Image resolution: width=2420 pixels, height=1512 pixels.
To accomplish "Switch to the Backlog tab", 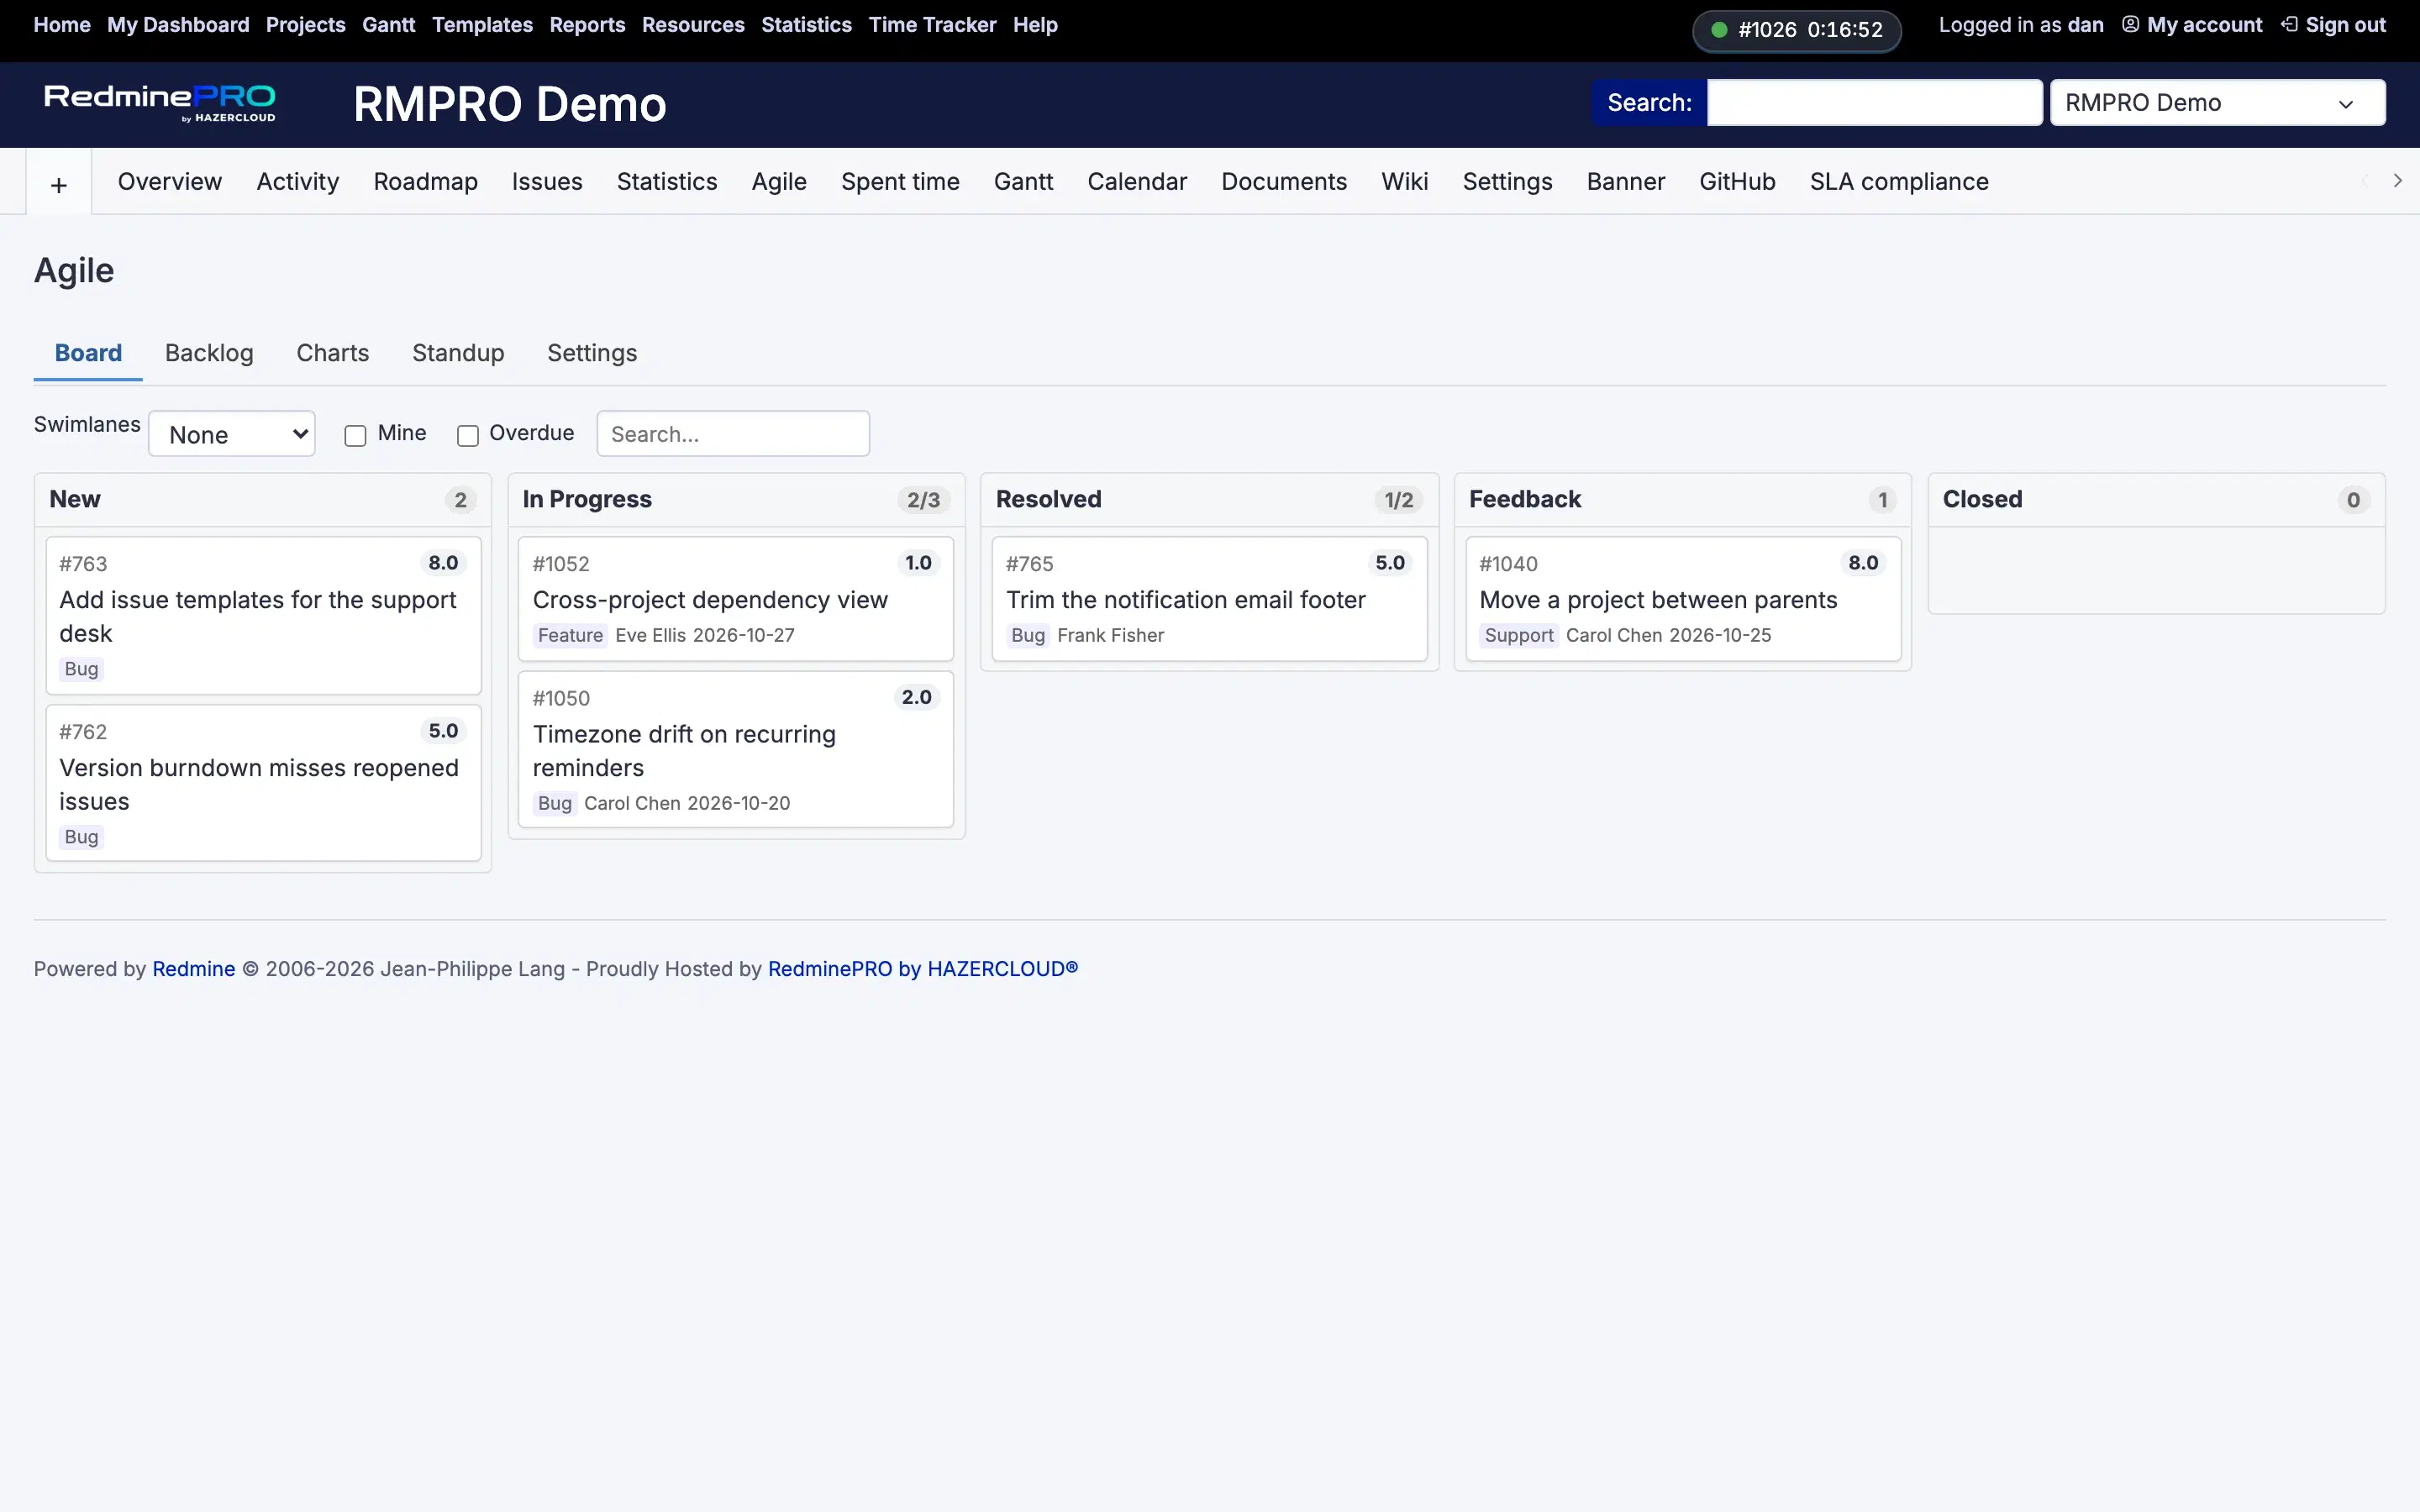I will point(209,353).
